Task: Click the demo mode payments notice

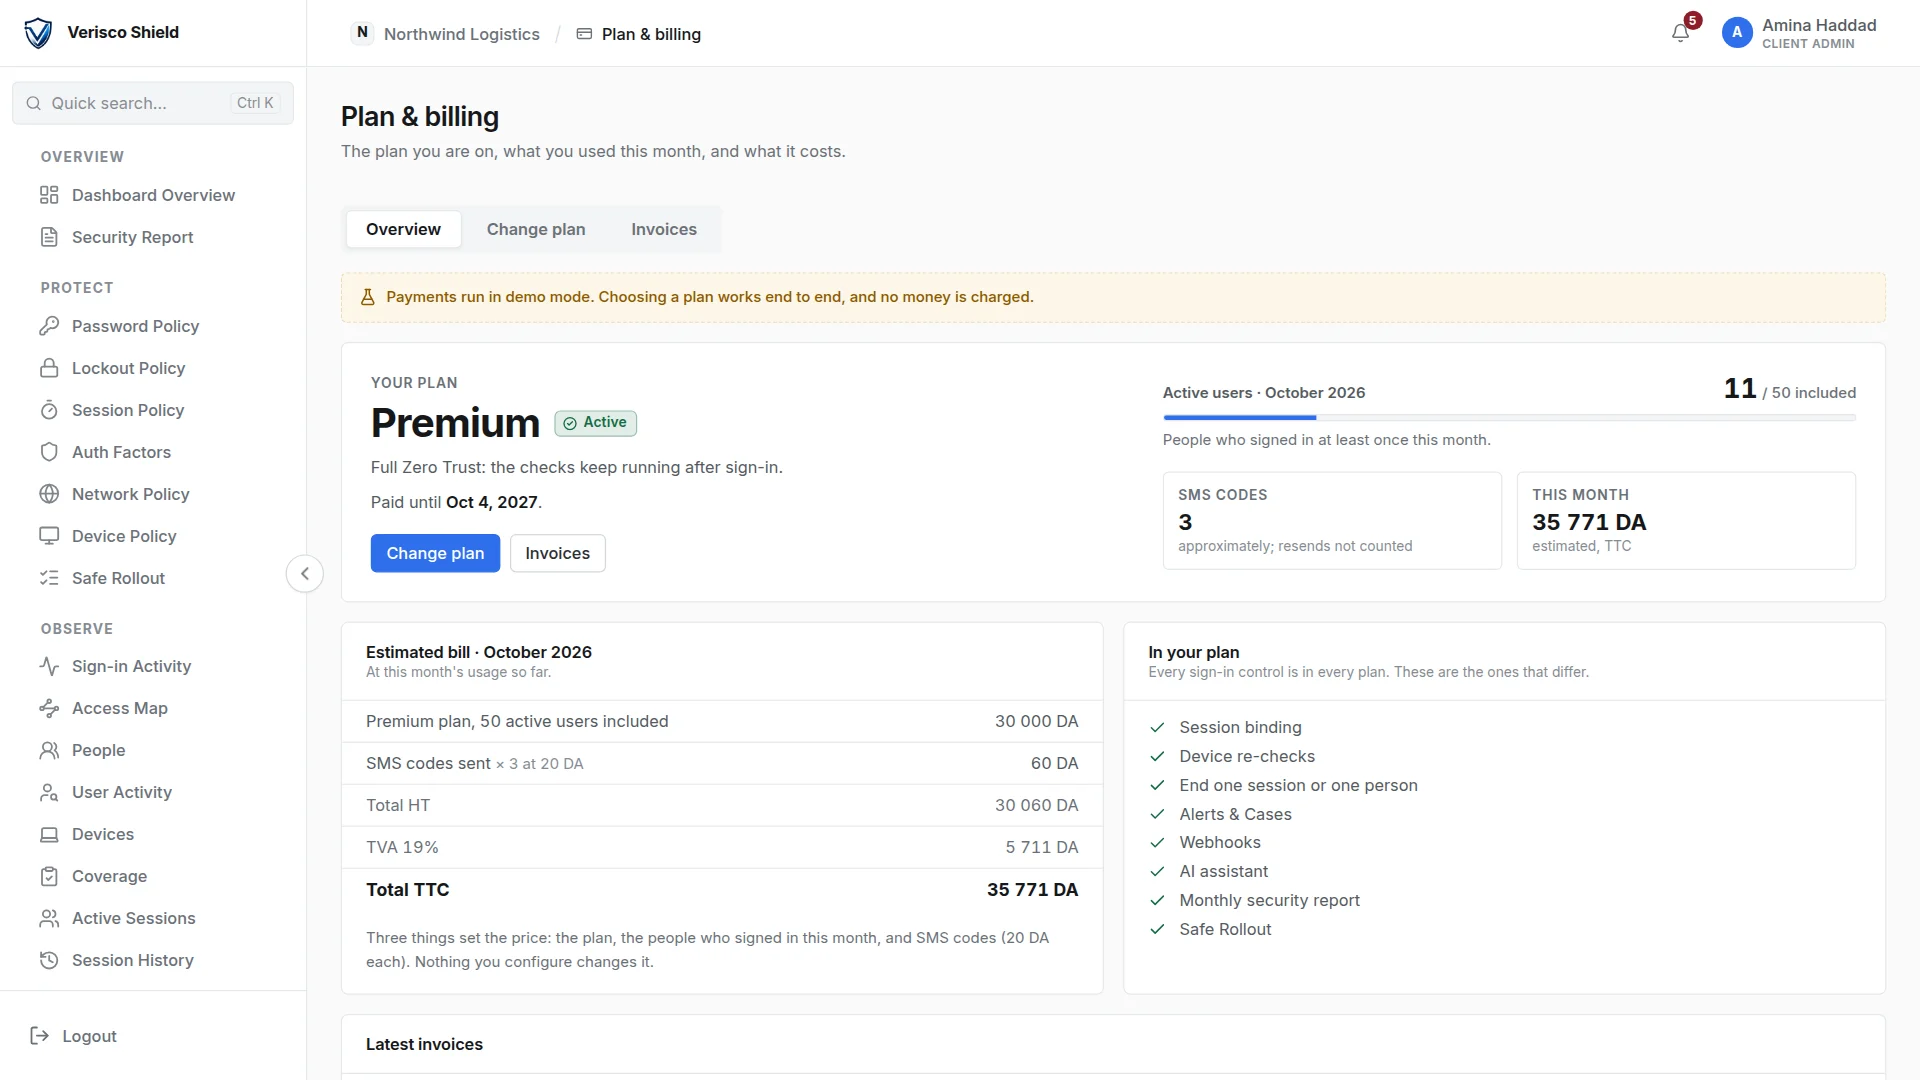Action: [1113, 297]
